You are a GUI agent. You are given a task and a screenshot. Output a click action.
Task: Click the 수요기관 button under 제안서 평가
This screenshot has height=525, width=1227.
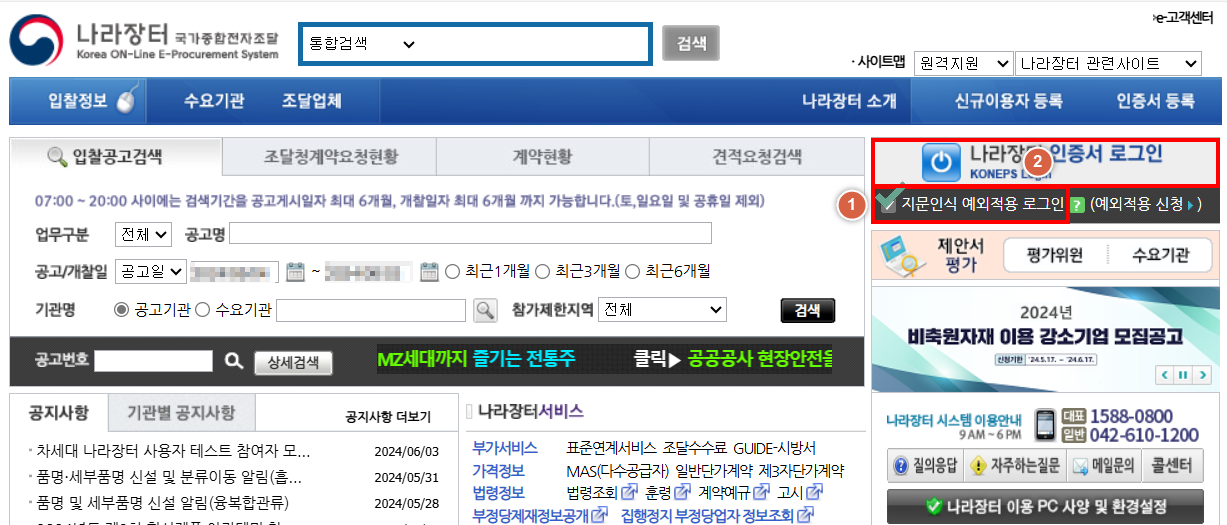tap(1160, 255)
